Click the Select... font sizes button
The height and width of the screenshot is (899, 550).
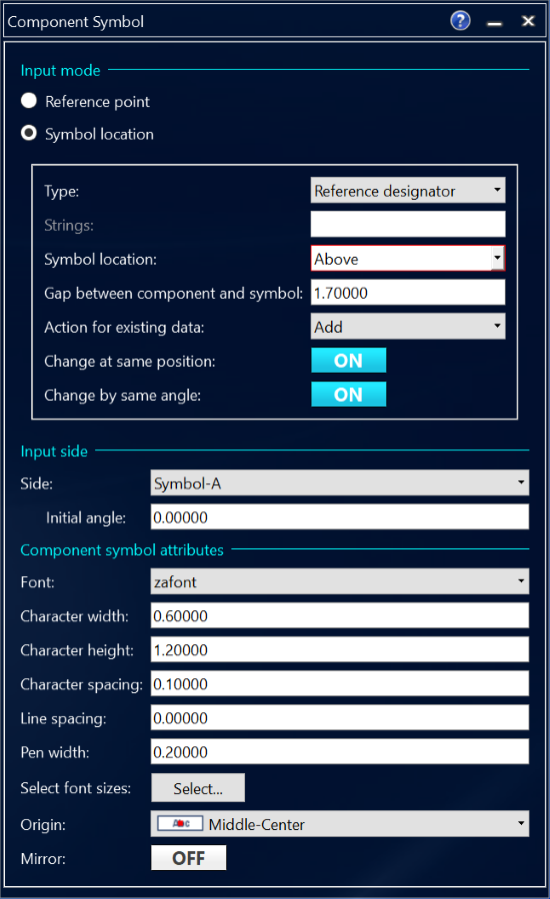(x=198, y=788)
